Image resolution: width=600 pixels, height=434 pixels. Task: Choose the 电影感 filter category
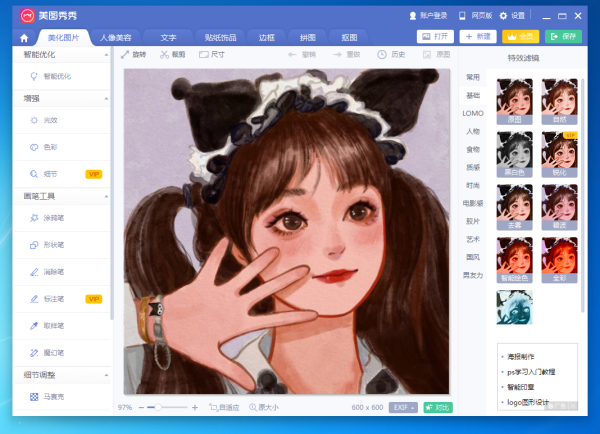pyautogui.click(x=473, y=203)
